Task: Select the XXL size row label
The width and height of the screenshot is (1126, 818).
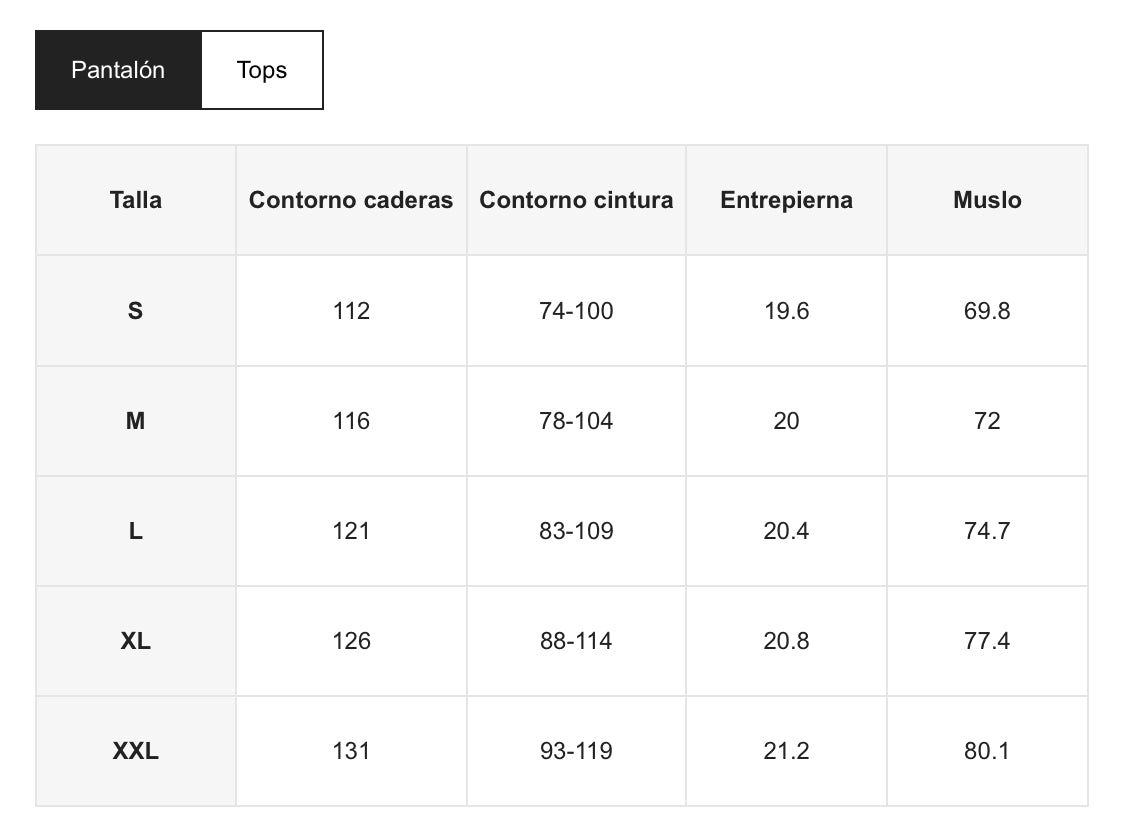Action: tap(136, 751)
